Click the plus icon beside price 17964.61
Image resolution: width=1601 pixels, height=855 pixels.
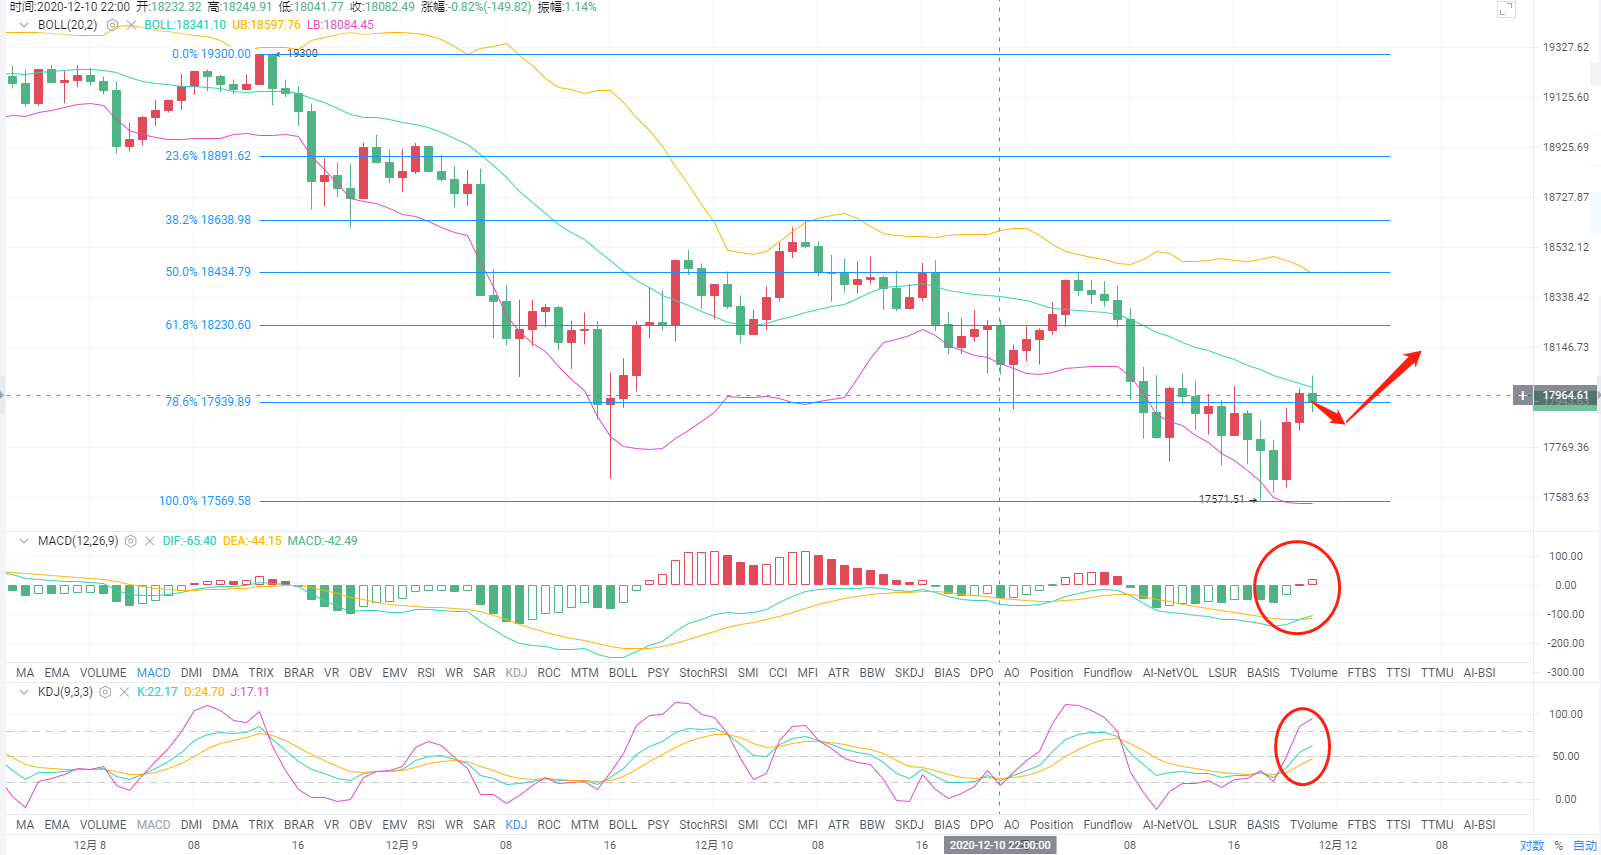pos(1522,396)
